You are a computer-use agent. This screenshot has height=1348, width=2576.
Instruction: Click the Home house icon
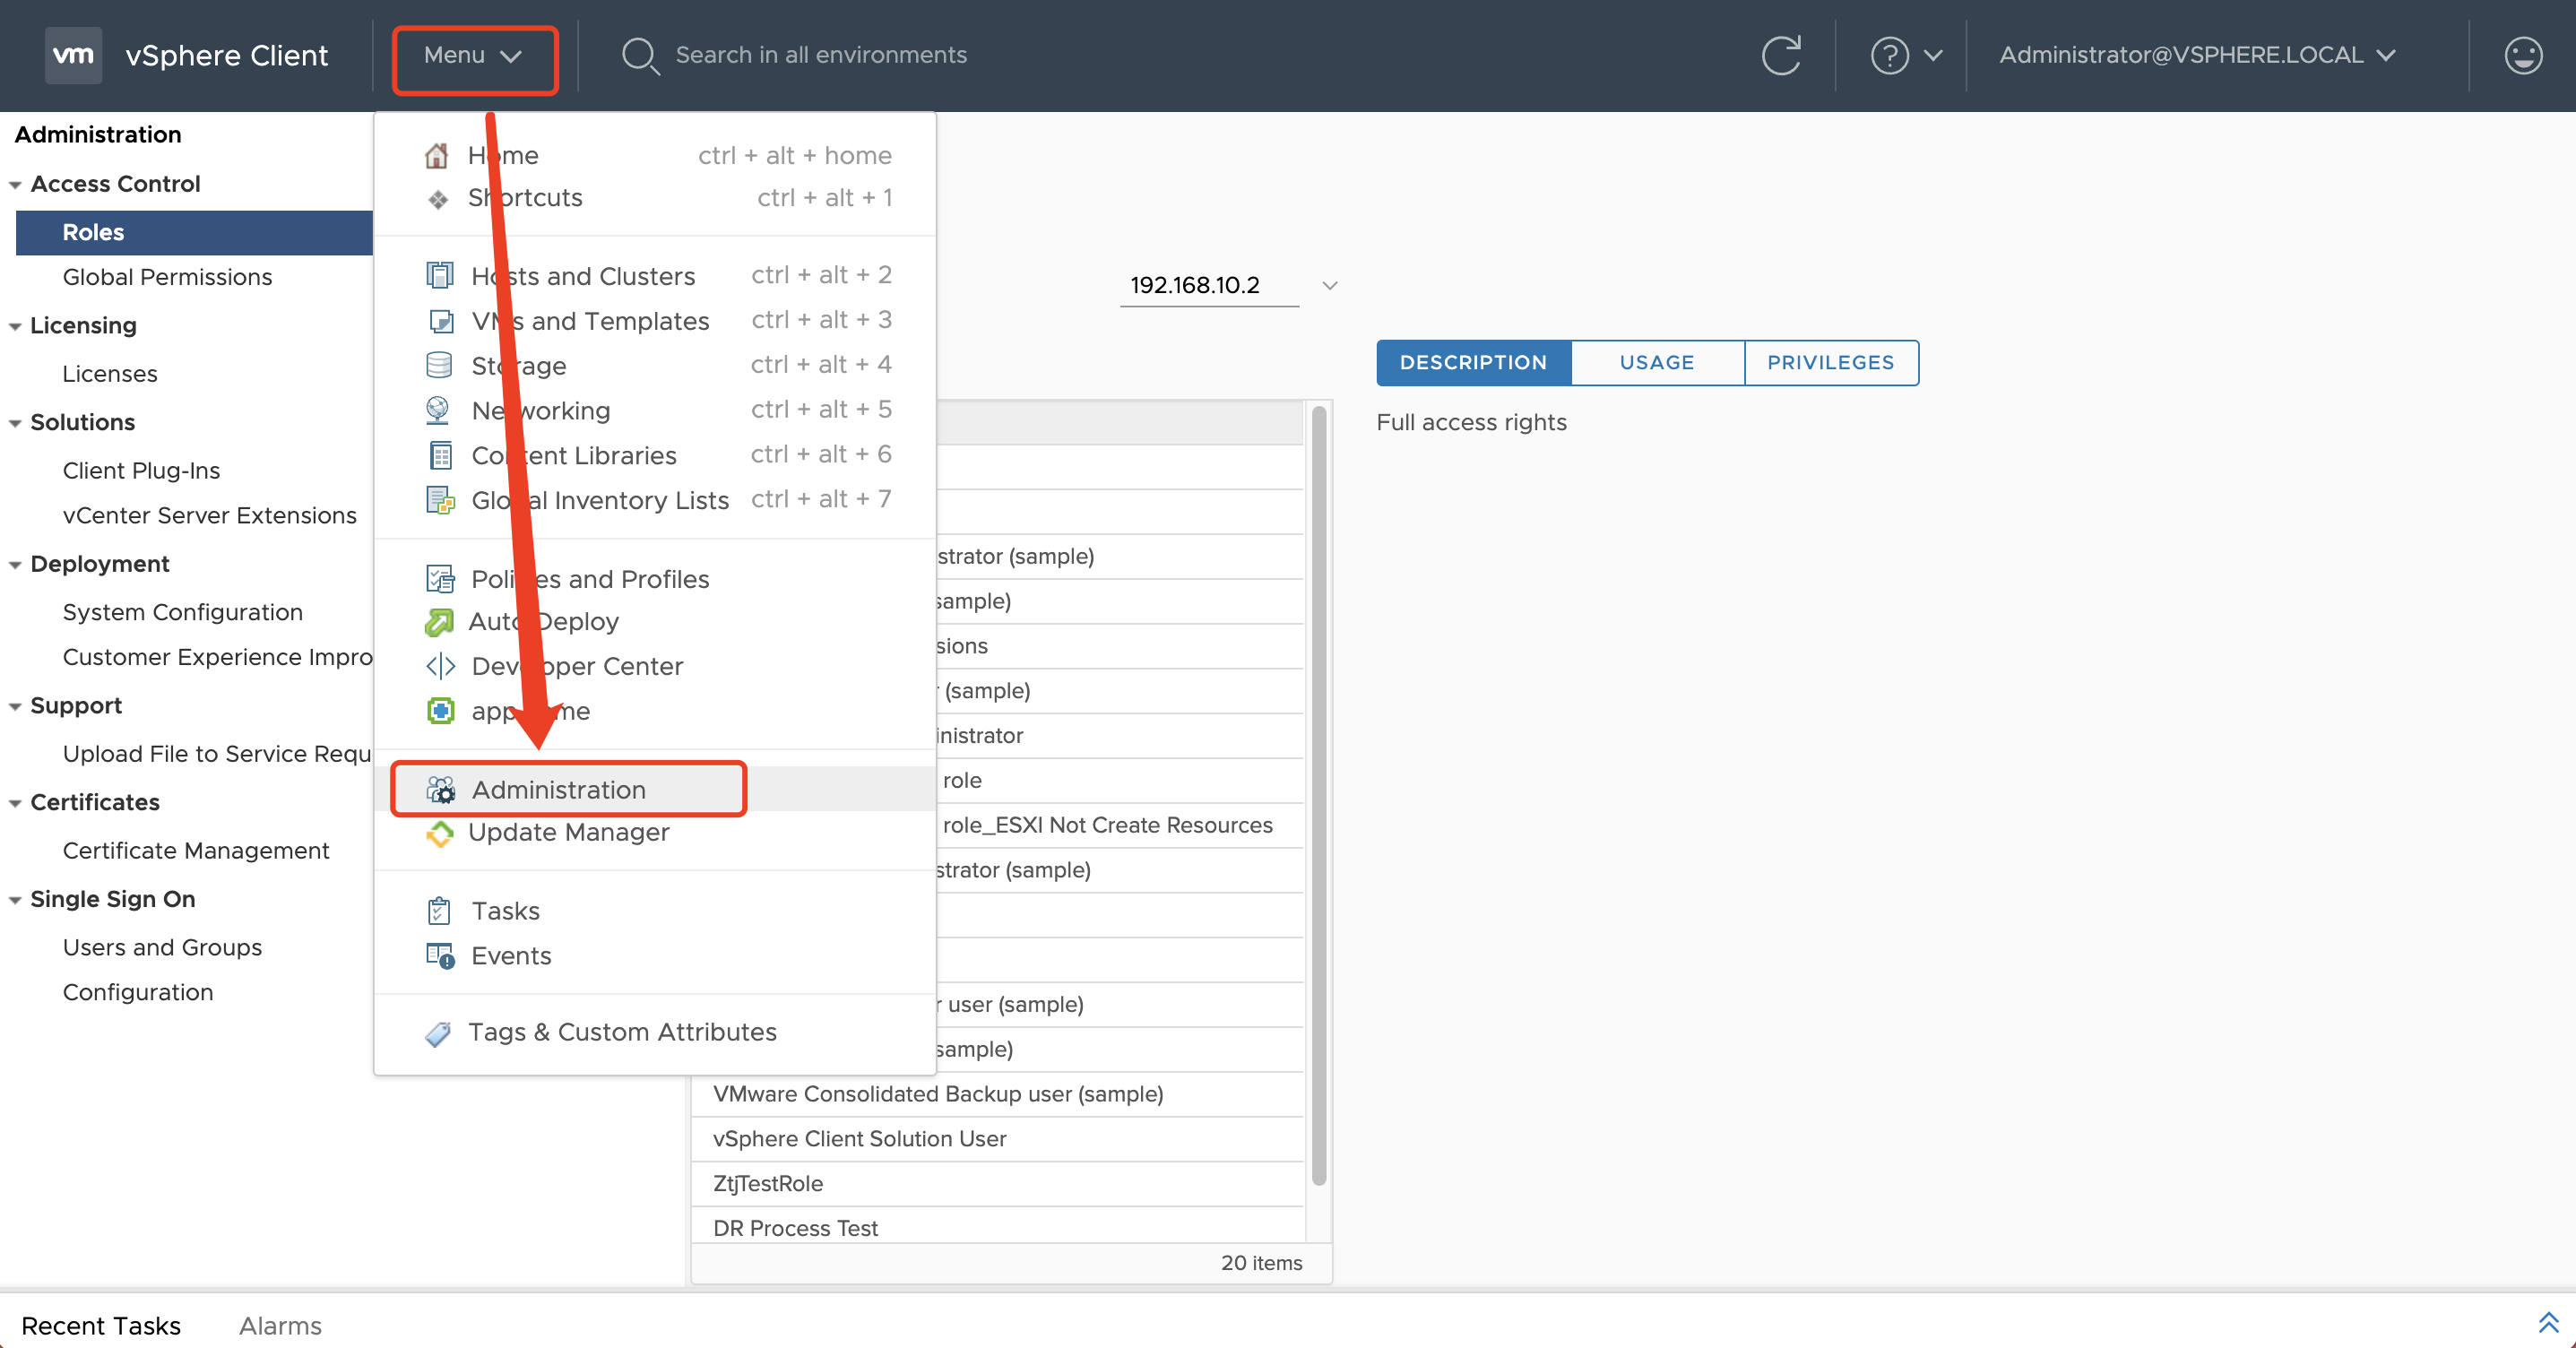point(437,155)
